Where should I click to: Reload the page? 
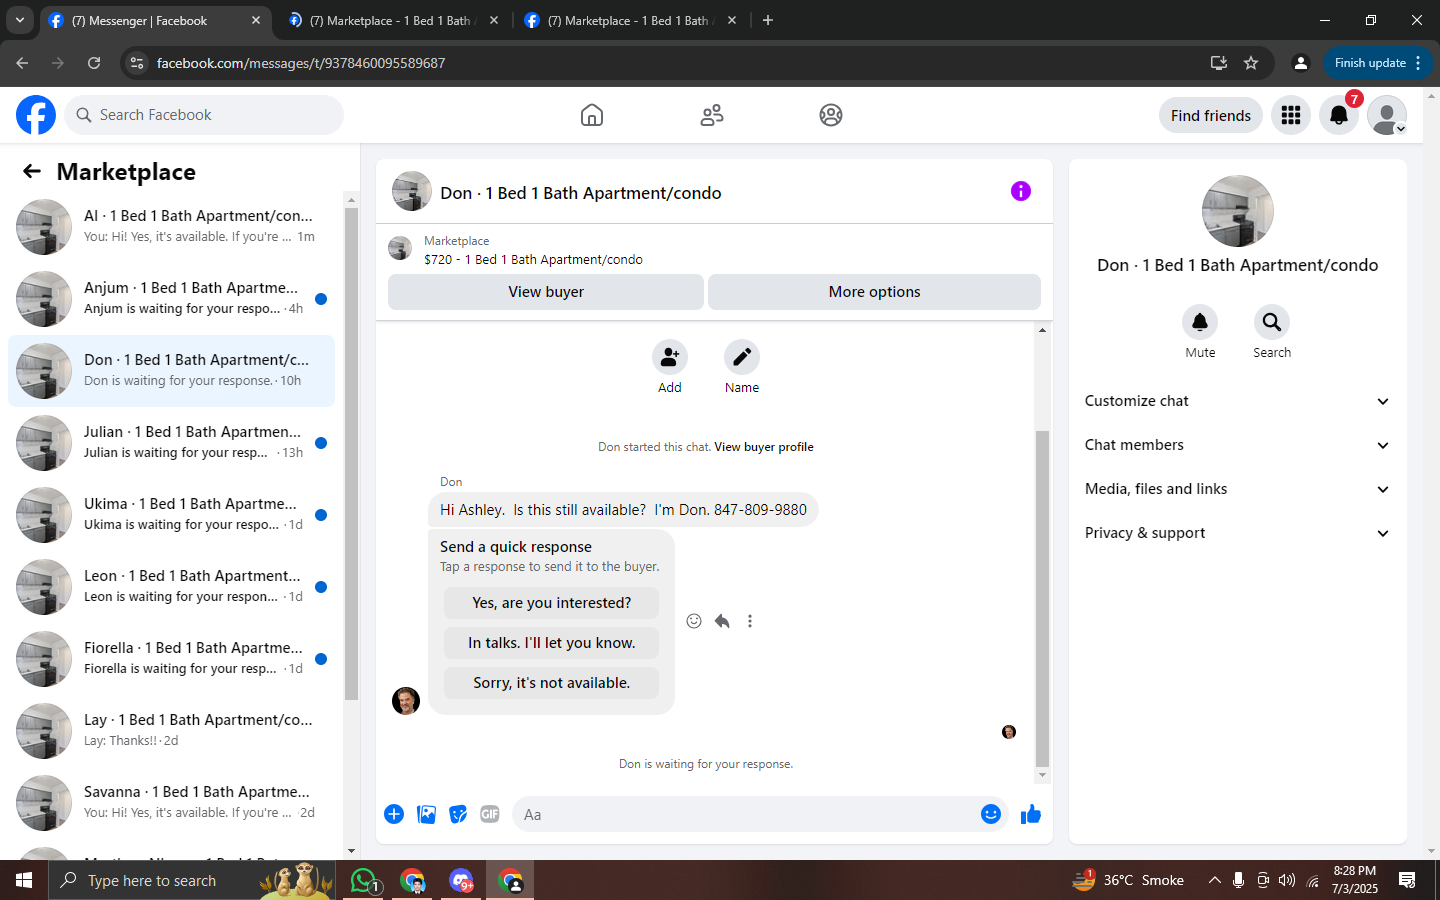click(x=94, y=63)
